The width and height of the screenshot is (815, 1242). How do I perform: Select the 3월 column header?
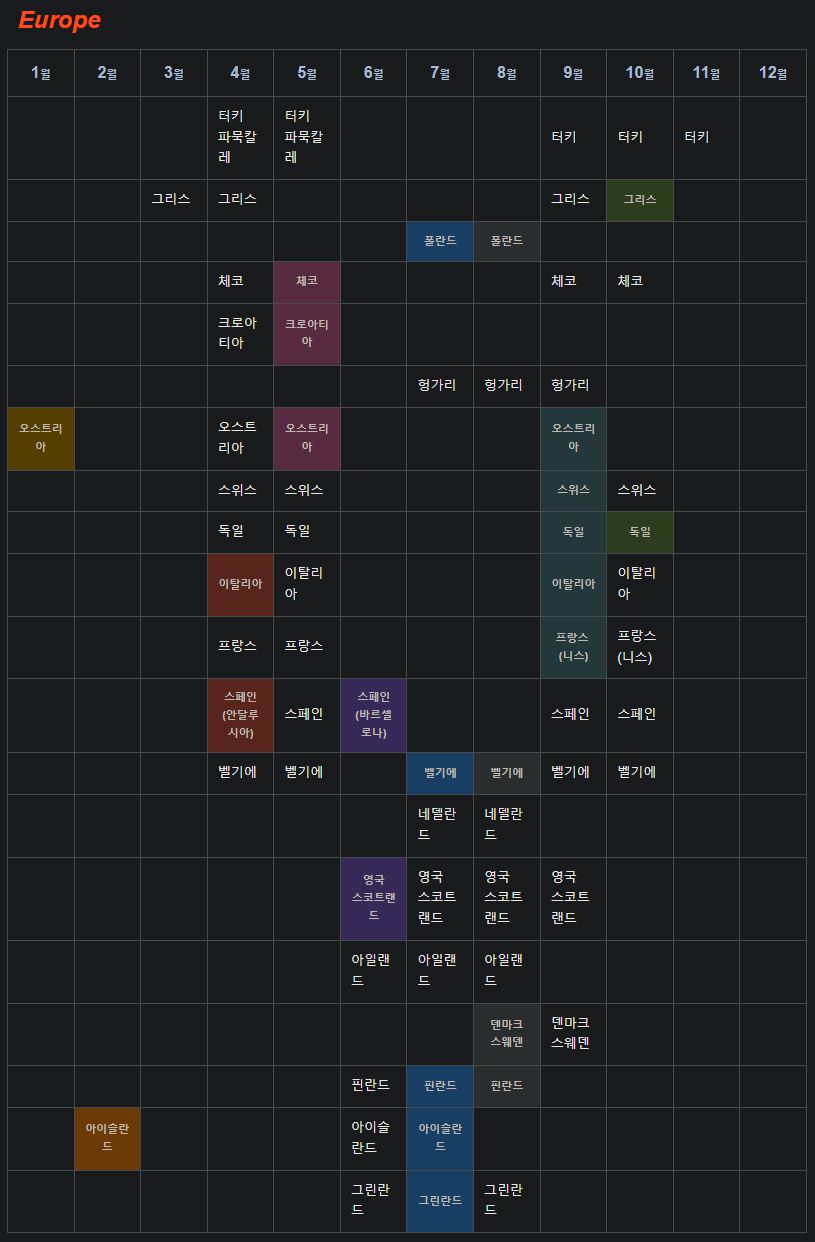pos(174,73)
